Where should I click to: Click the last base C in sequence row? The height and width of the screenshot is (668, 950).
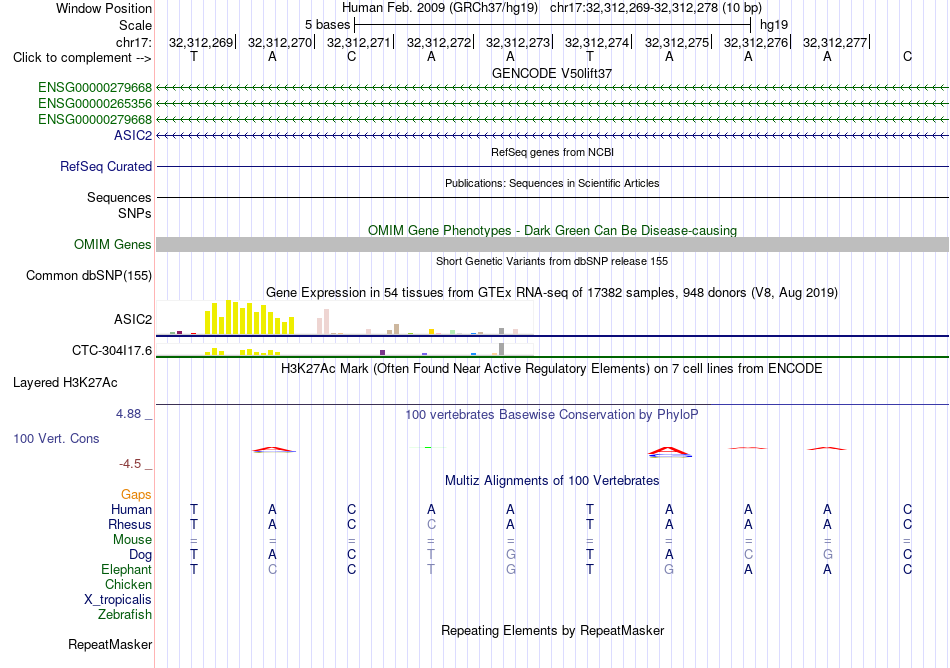click(x=907, y=57)
